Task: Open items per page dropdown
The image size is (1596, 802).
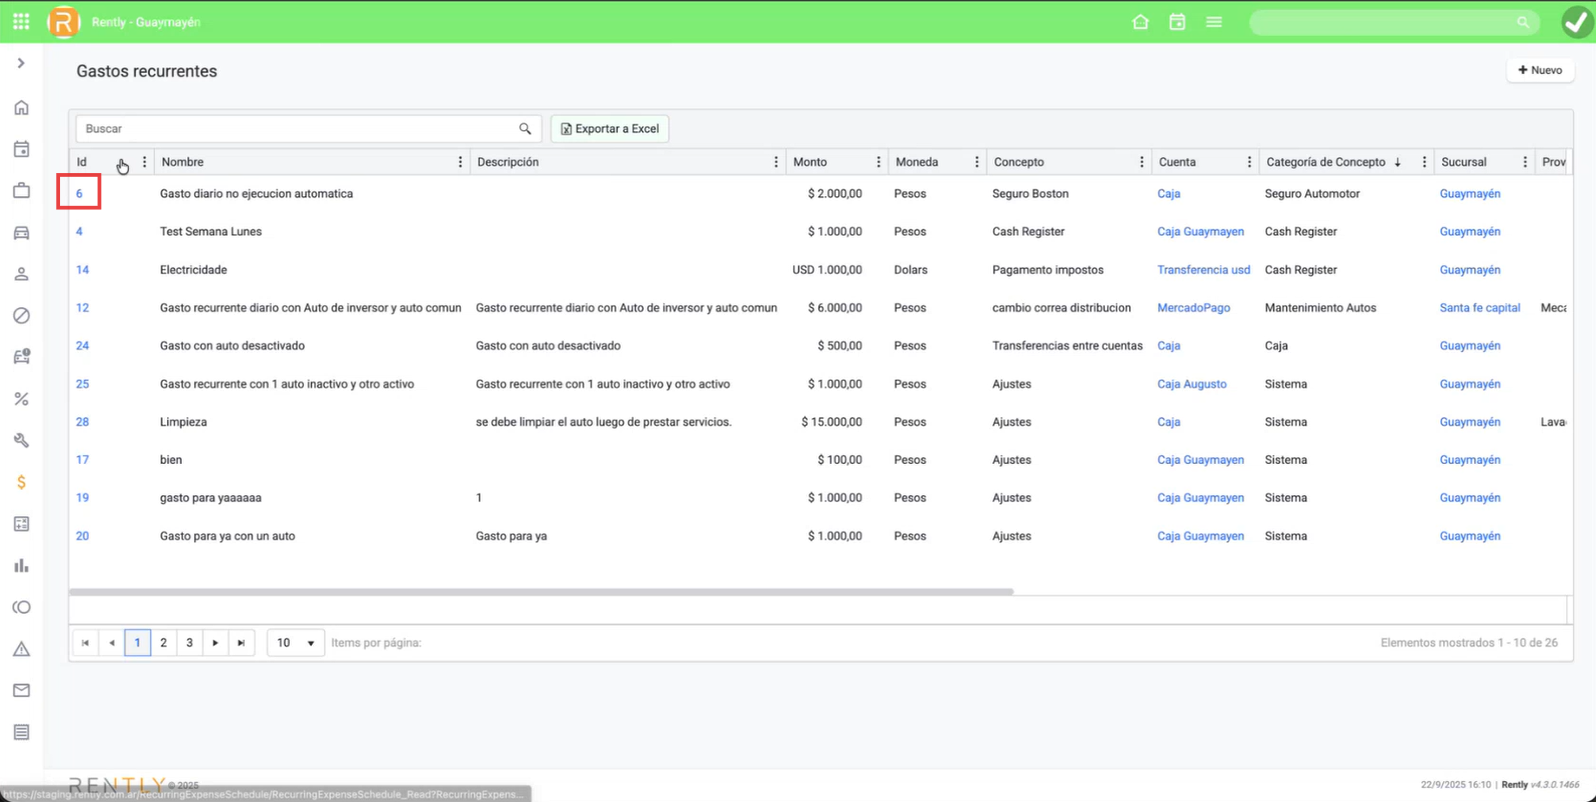Action: coord(295,643)
